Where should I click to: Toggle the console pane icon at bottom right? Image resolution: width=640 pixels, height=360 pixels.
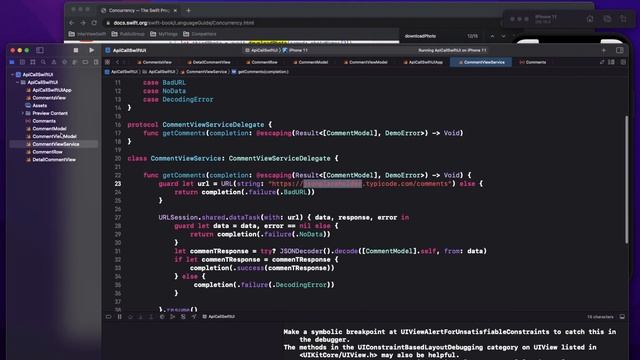pyautogui.click(x=622, y=317)
